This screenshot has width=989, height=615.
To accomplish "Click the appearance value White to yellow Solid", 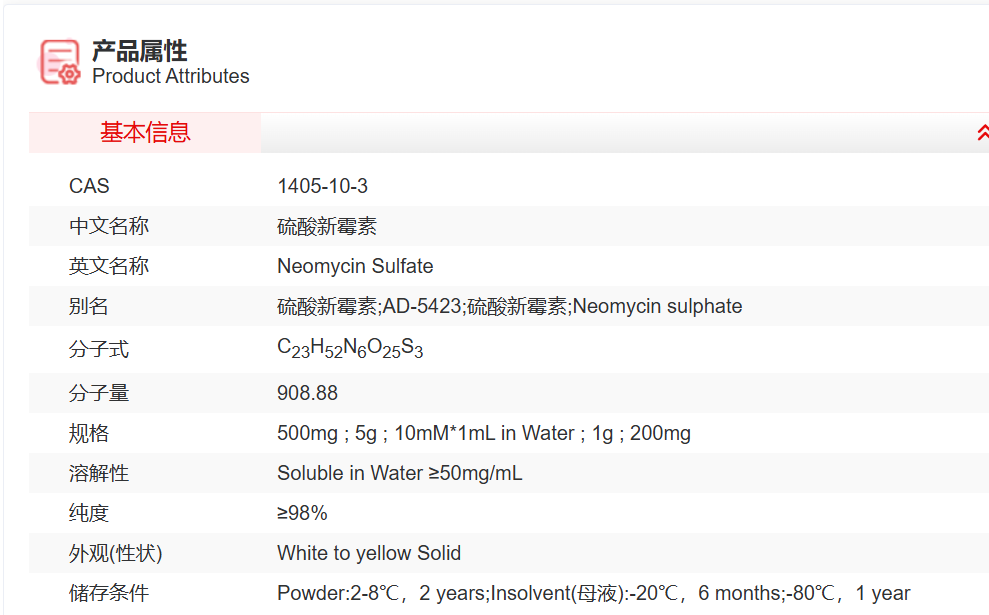I will [369, 554].
